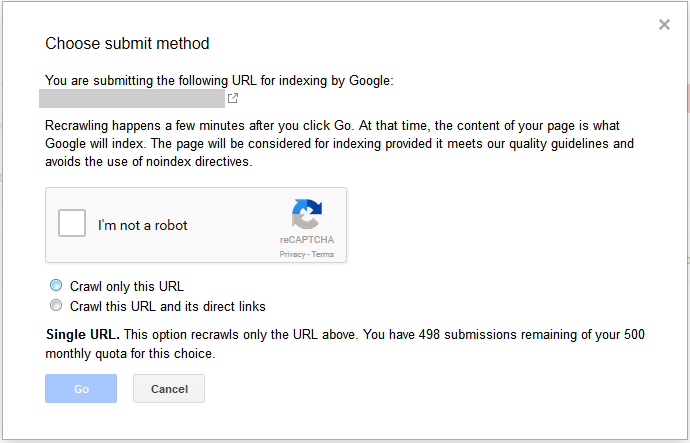Image resolution: width=690 pixels, height=443 pixels.
Task: Click the bold "Single URL." text
Action: pyautogui.click(x=83, y=335)
